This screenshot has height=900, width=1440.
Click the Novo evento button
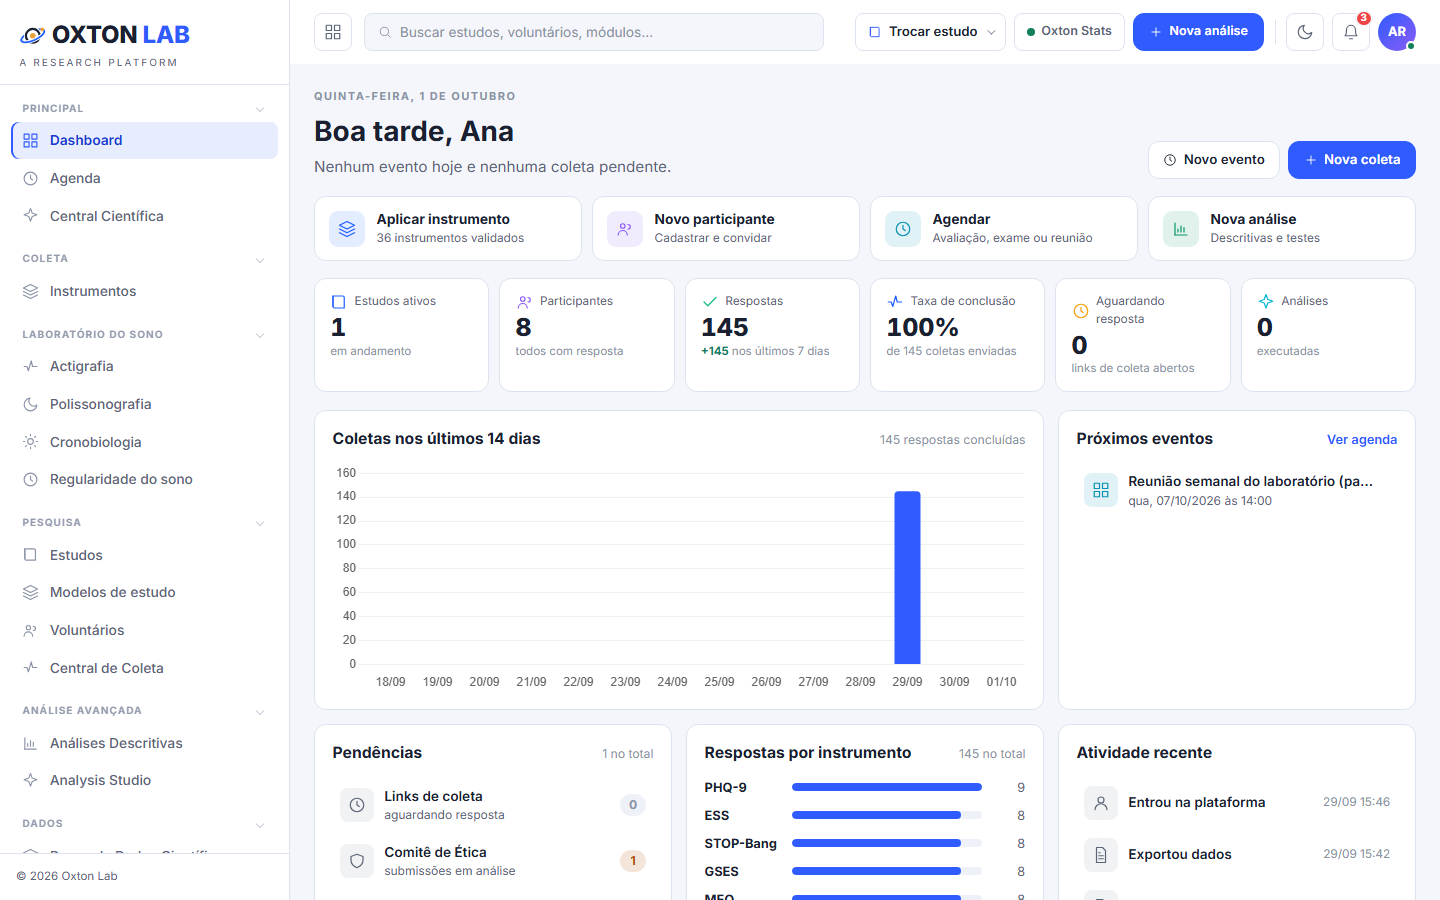point(1213,160)
